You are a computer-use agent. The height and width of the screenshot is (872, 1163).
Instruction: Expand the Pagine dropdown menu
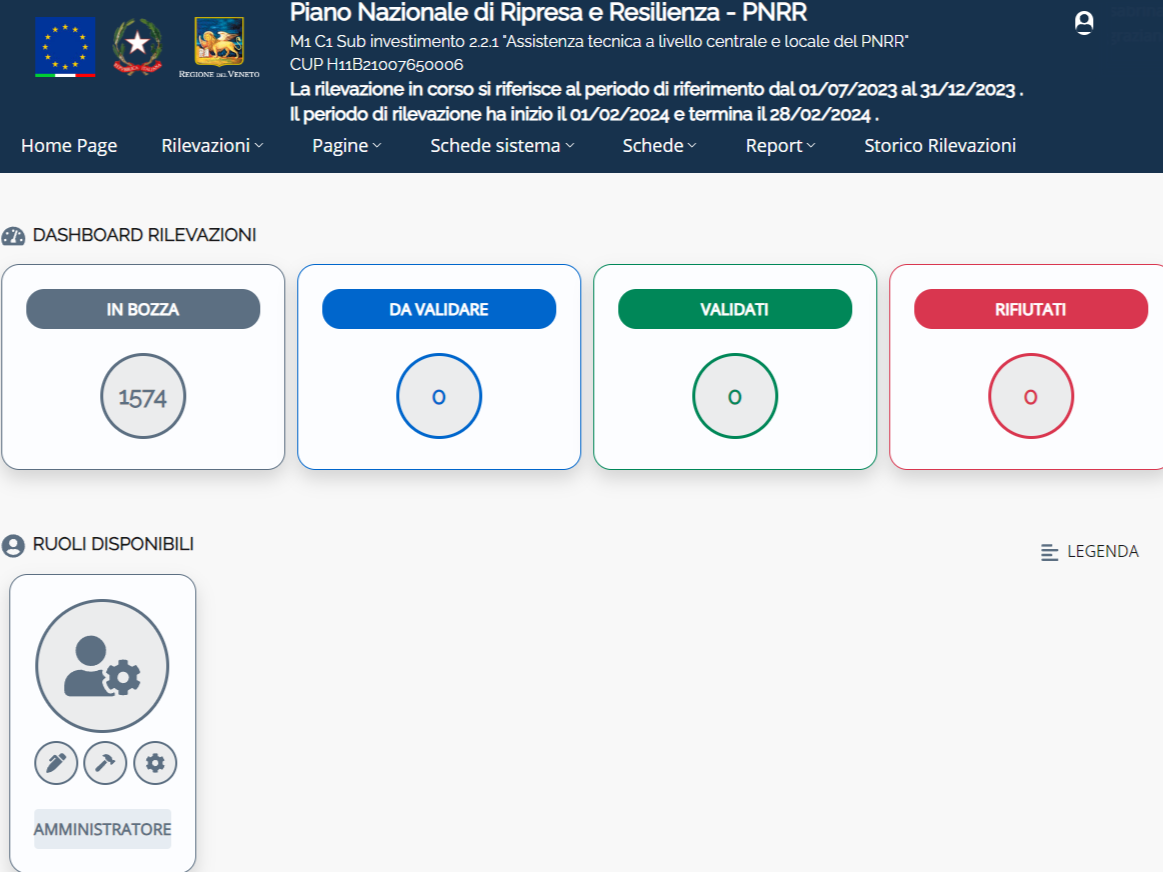pos(346,146)
